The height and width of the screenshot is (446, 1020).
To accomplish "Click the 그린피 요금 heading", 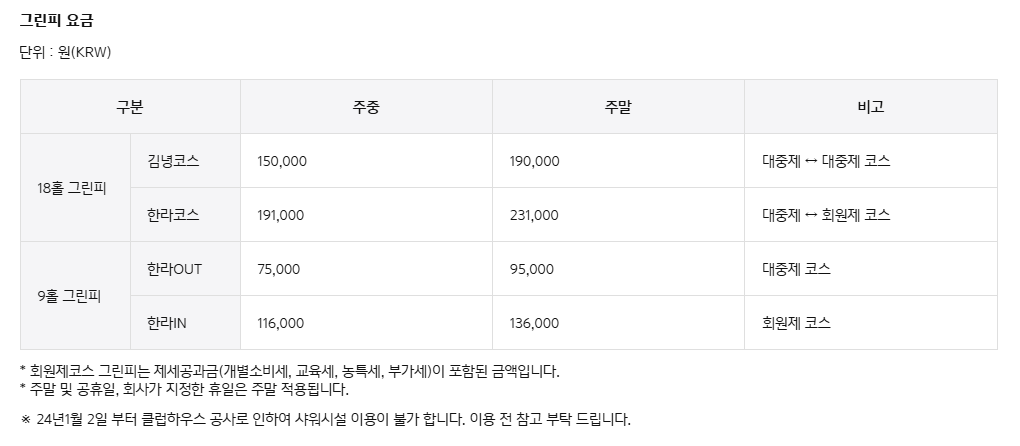I will (57, 20).
